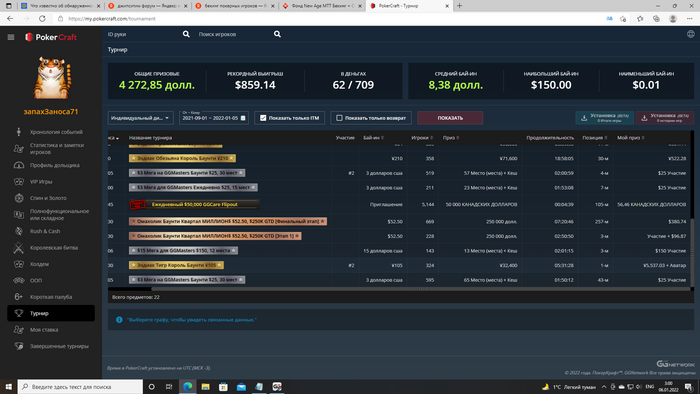This screenshot has width=700, height=394.
Task: Click the maroon Установка download button
Action: [x=665, y=118]
